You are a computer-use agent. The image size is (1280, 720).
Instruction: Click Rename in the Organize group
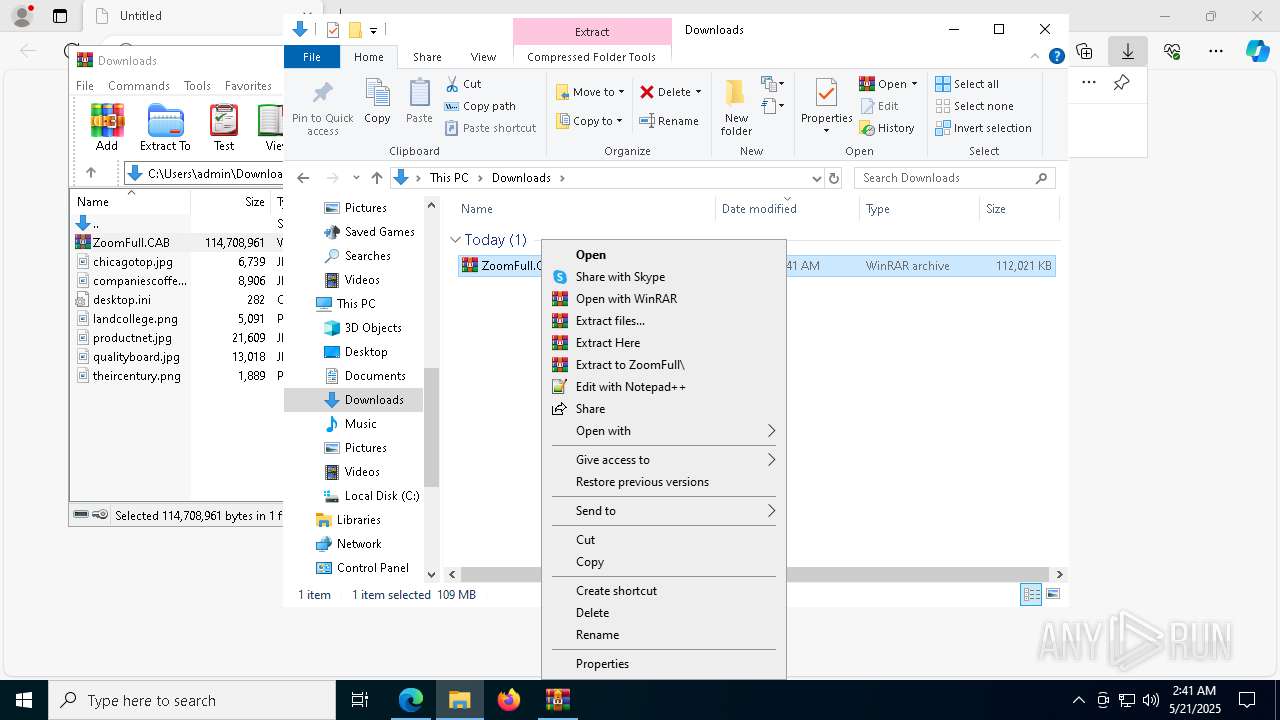(669, 121)
